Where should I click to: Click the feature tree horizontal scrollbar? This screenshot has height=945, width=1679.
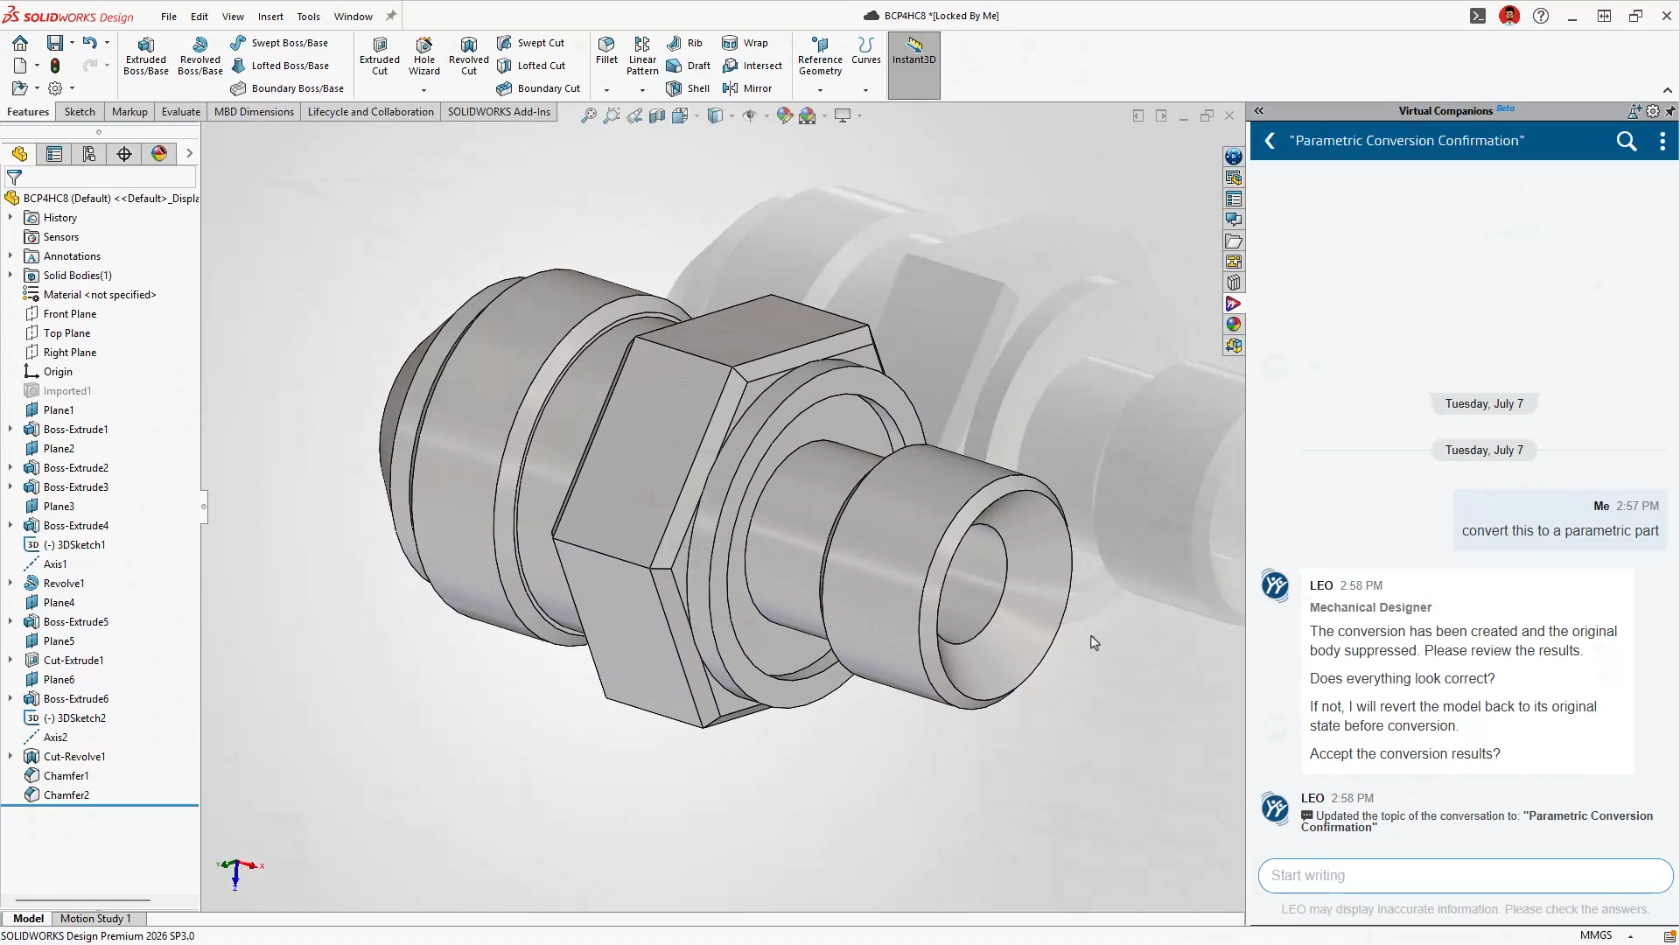coord(82,900)
